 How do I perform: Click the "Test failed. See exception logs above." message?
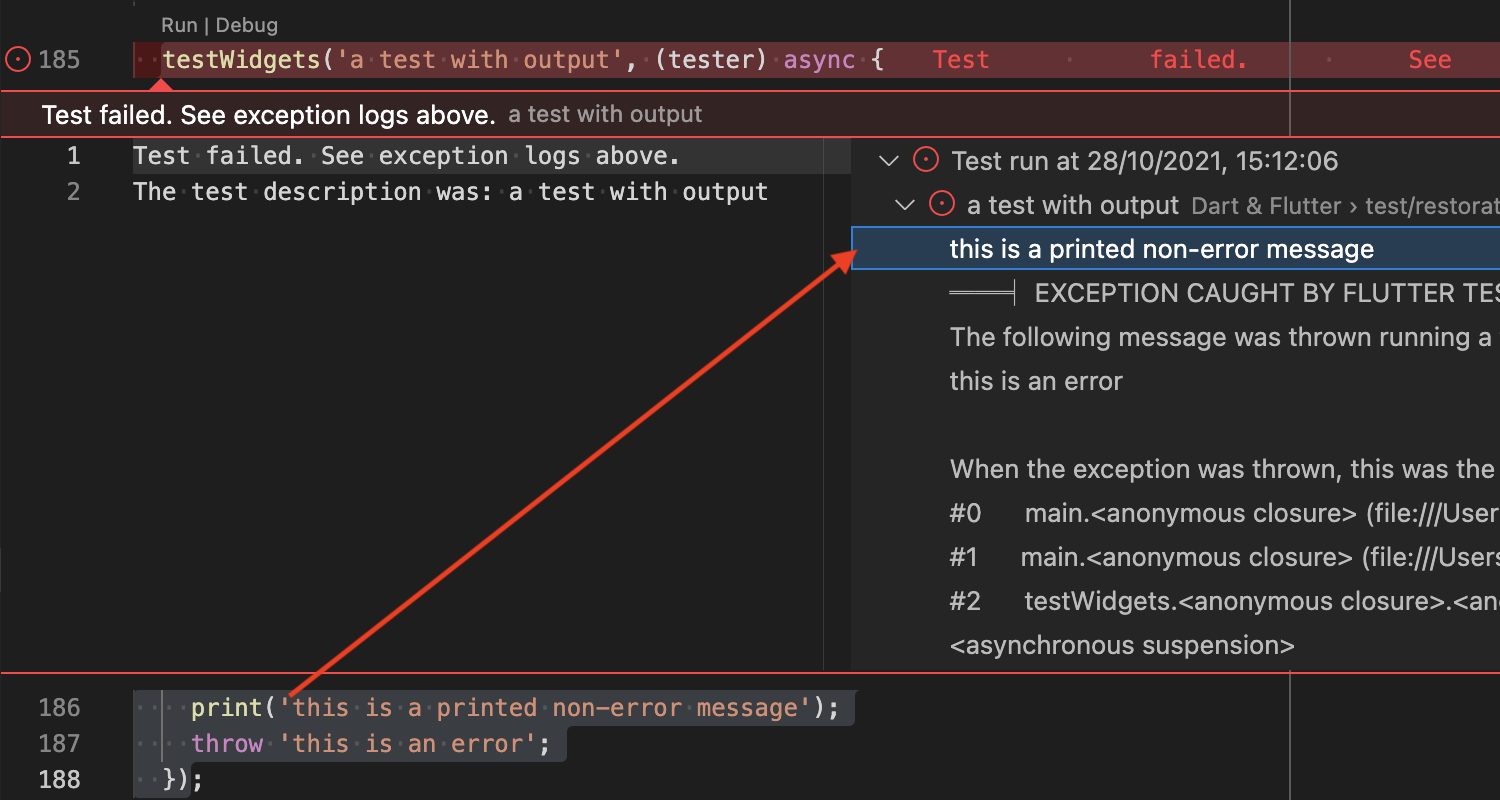click(268, 114)
